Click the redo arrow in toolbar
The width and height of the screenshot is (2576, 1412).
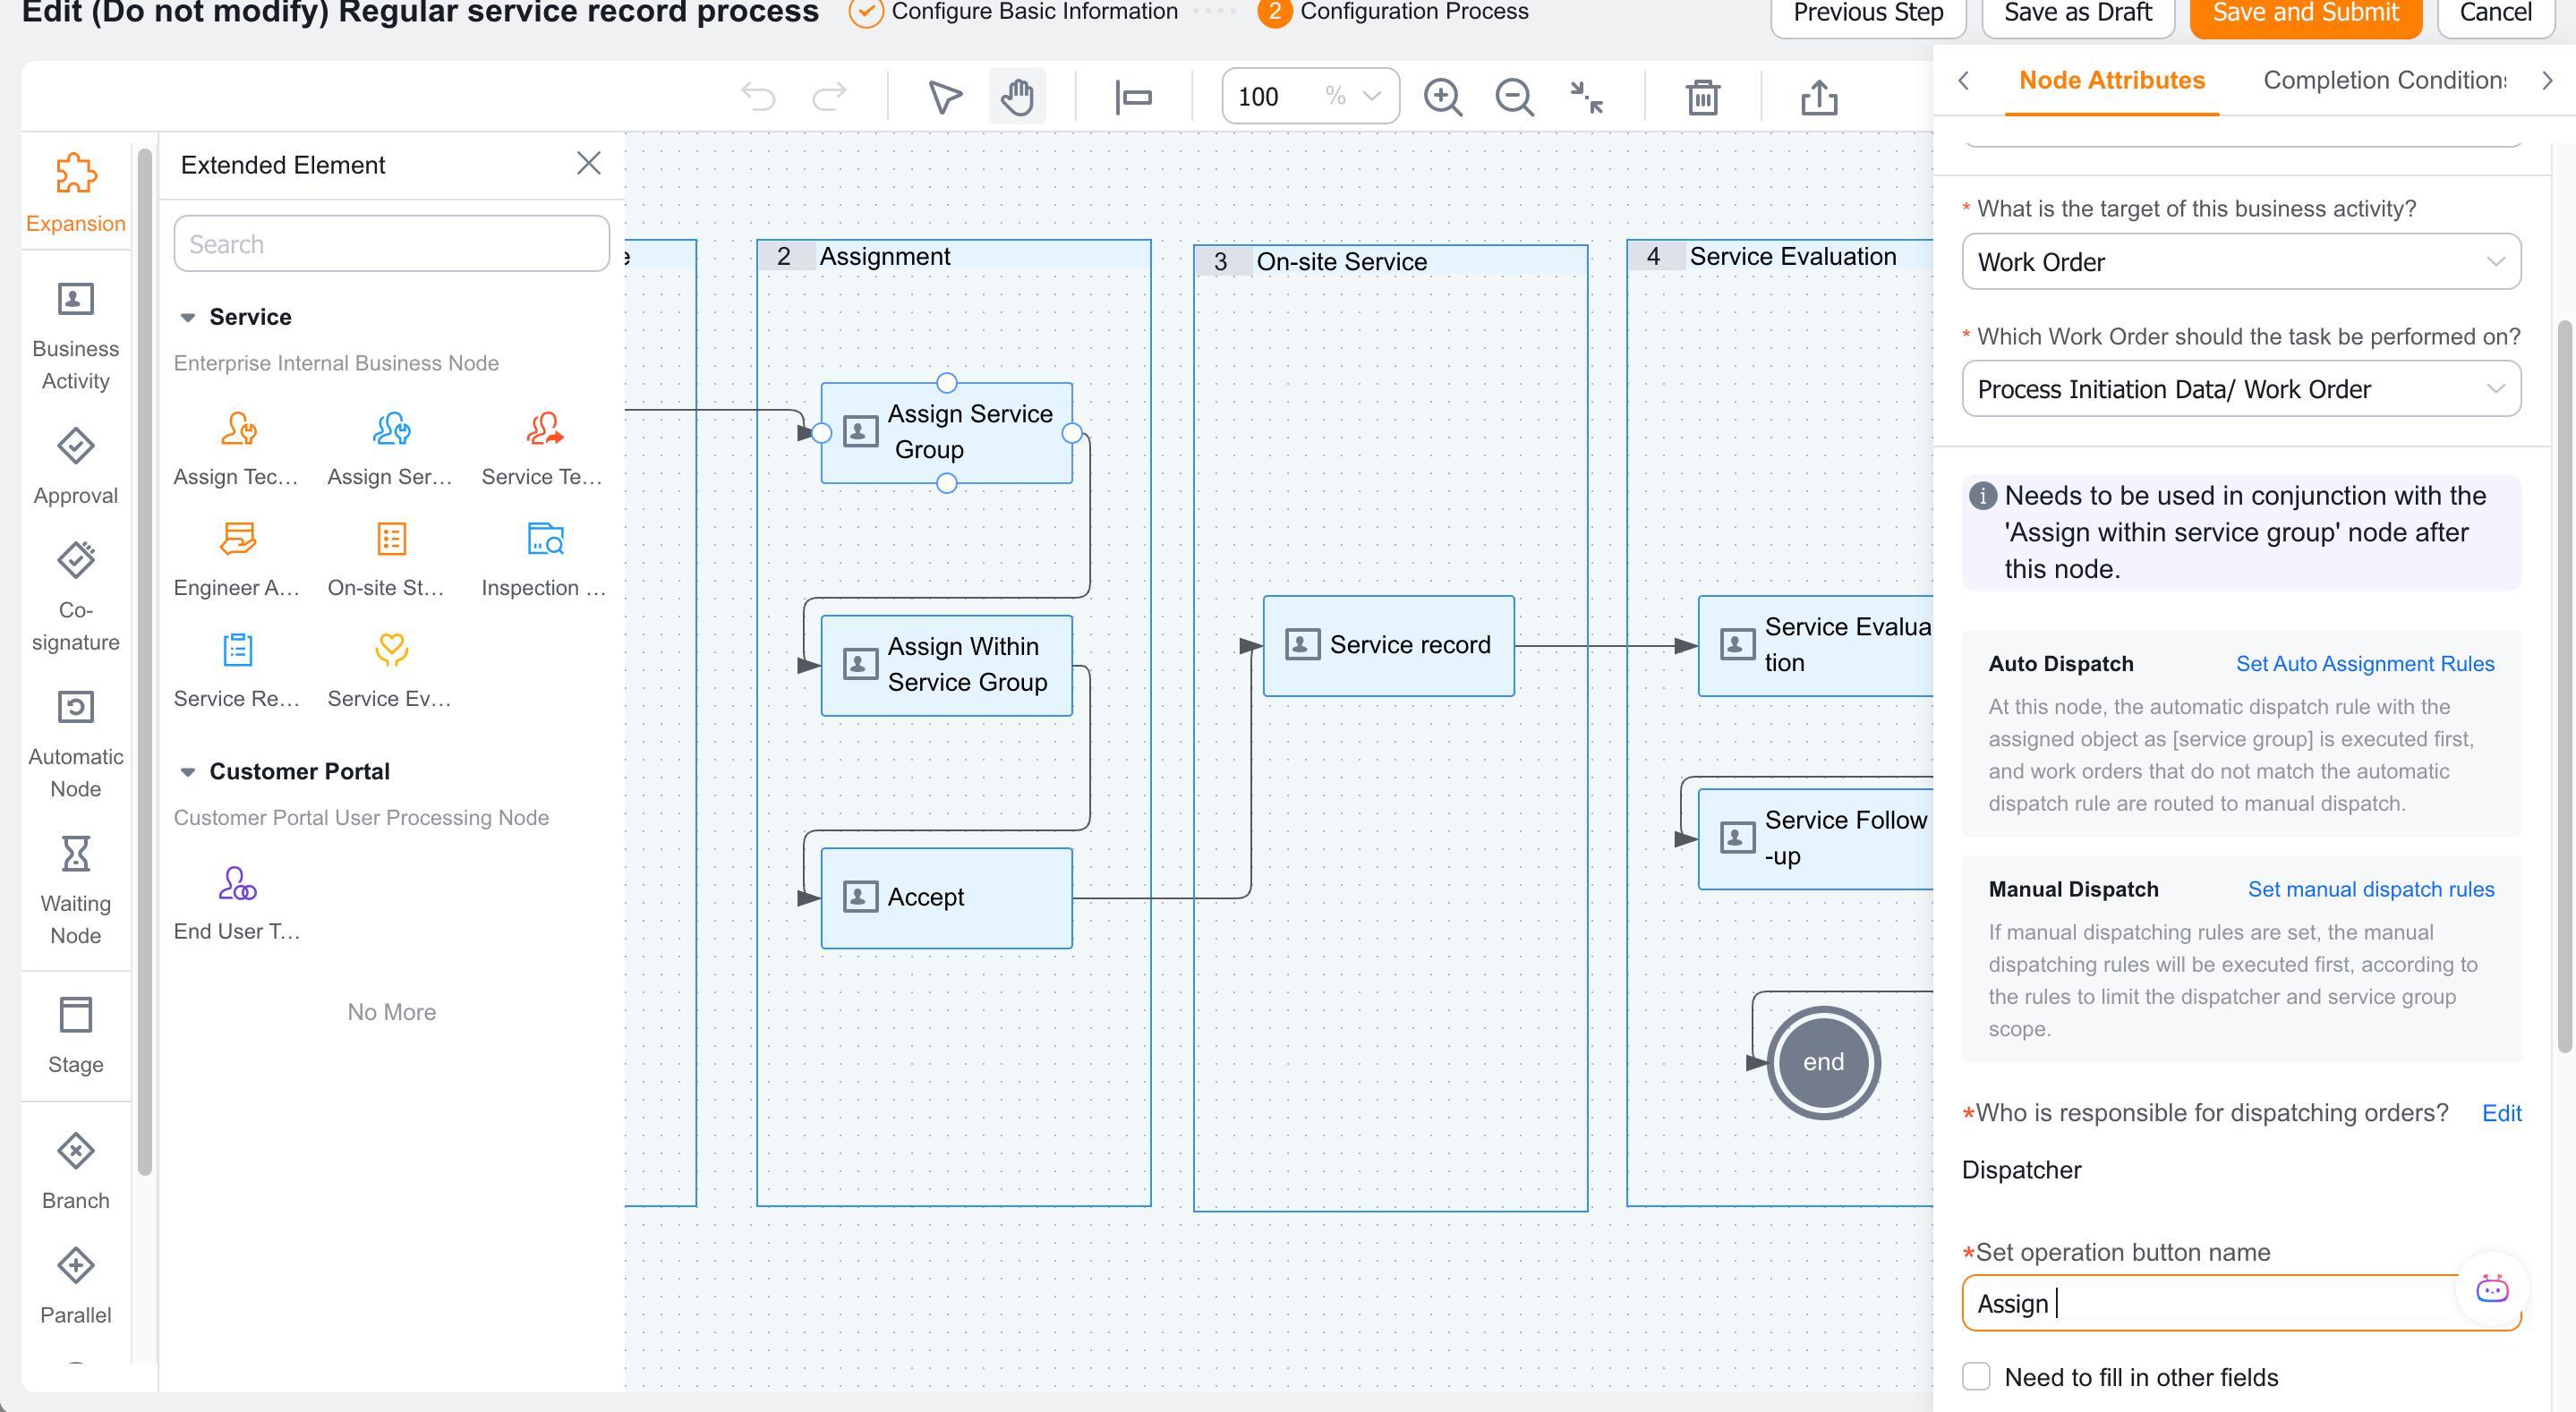point(829,97)
